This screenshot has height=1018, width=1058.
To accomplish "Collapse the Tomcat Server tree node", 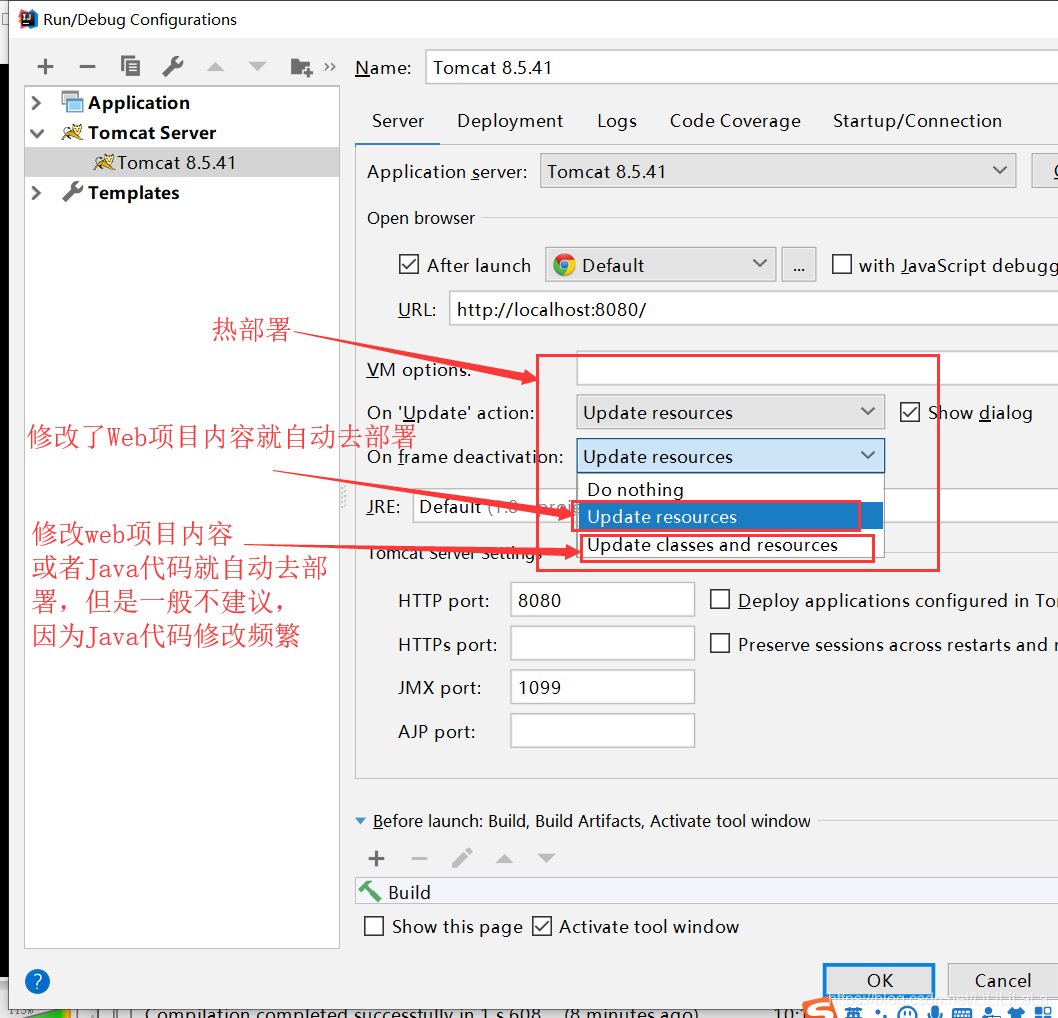I will pyautogui.click(x=37, y=133).
